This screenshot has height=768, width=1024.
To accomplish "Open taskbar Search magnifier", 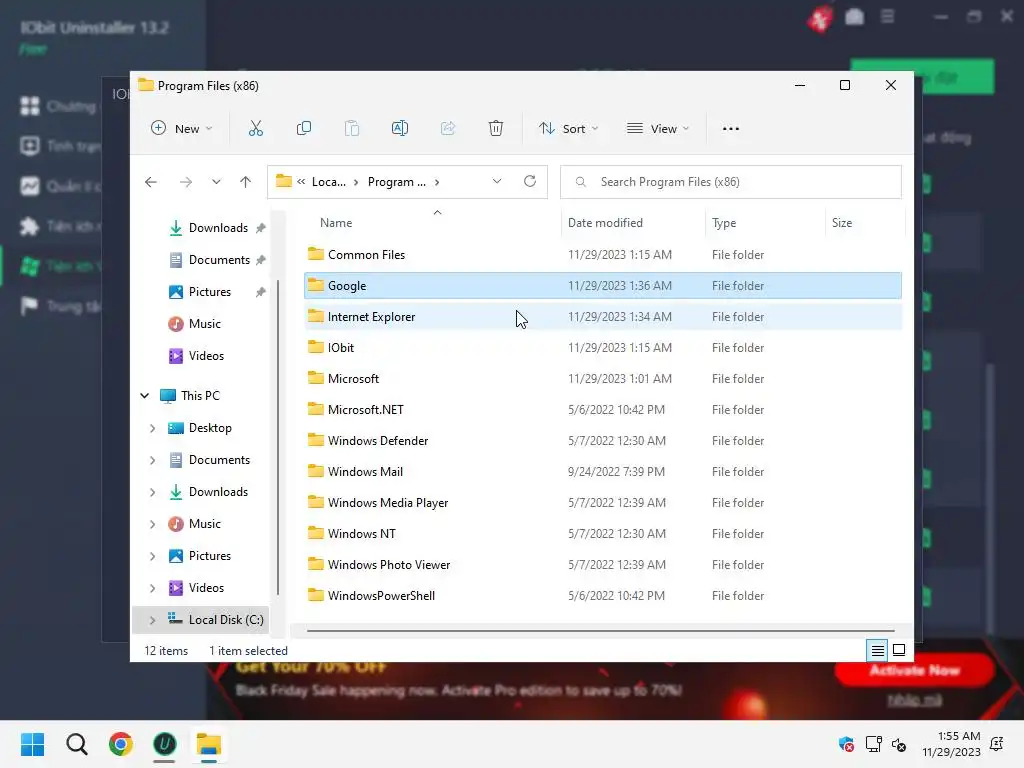I will pyautogui.click(x=76, y=744).
